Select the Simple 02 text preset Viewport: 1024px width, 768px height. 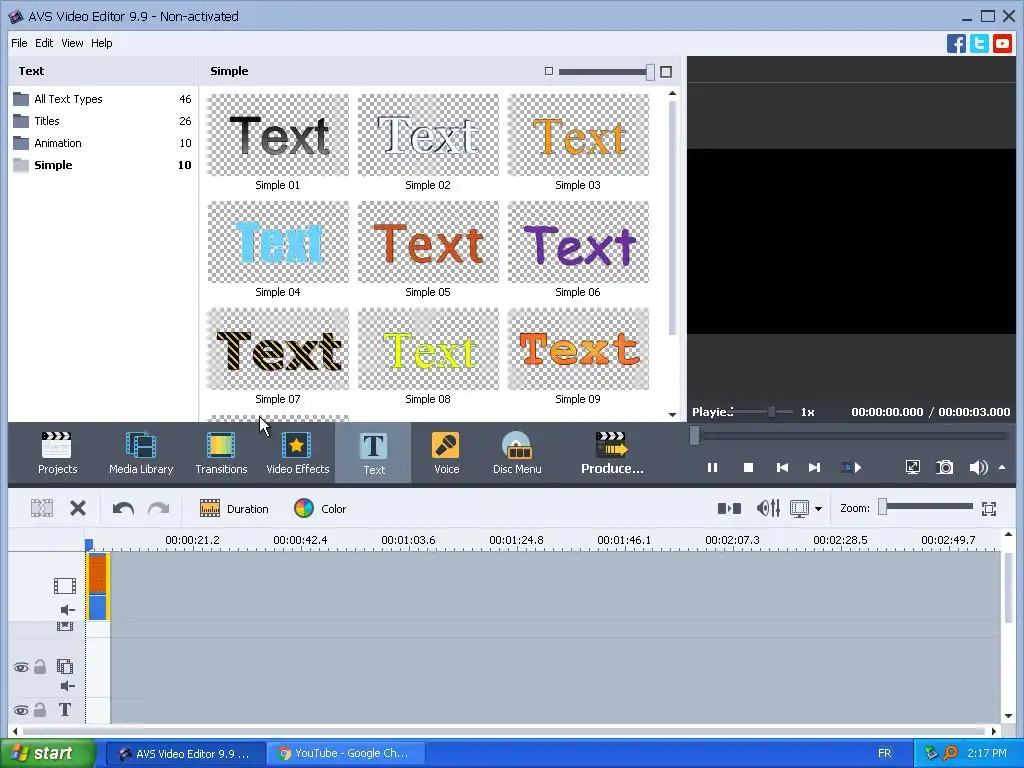click(428, 142)
